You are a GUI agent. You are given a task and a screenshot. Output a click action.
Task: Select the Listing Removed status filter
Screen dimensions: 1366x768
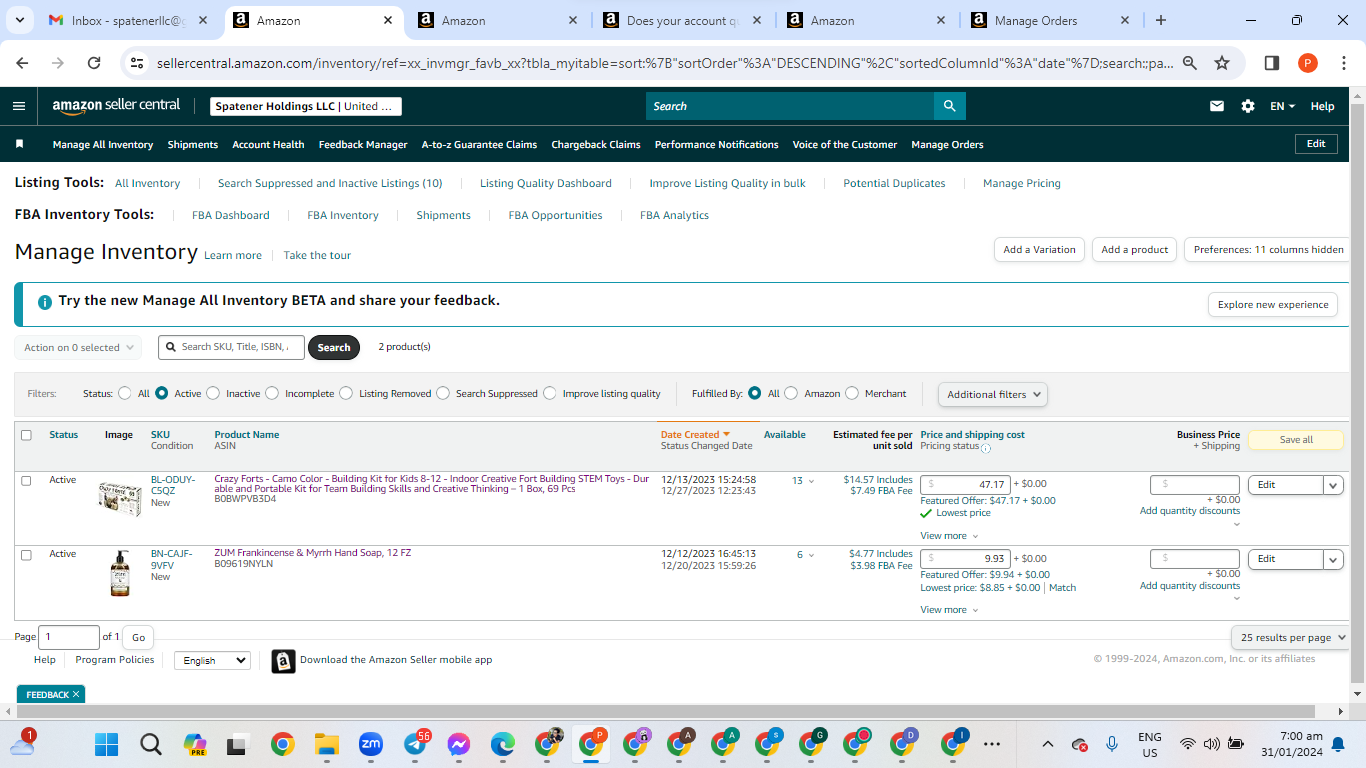pos(346,393)
